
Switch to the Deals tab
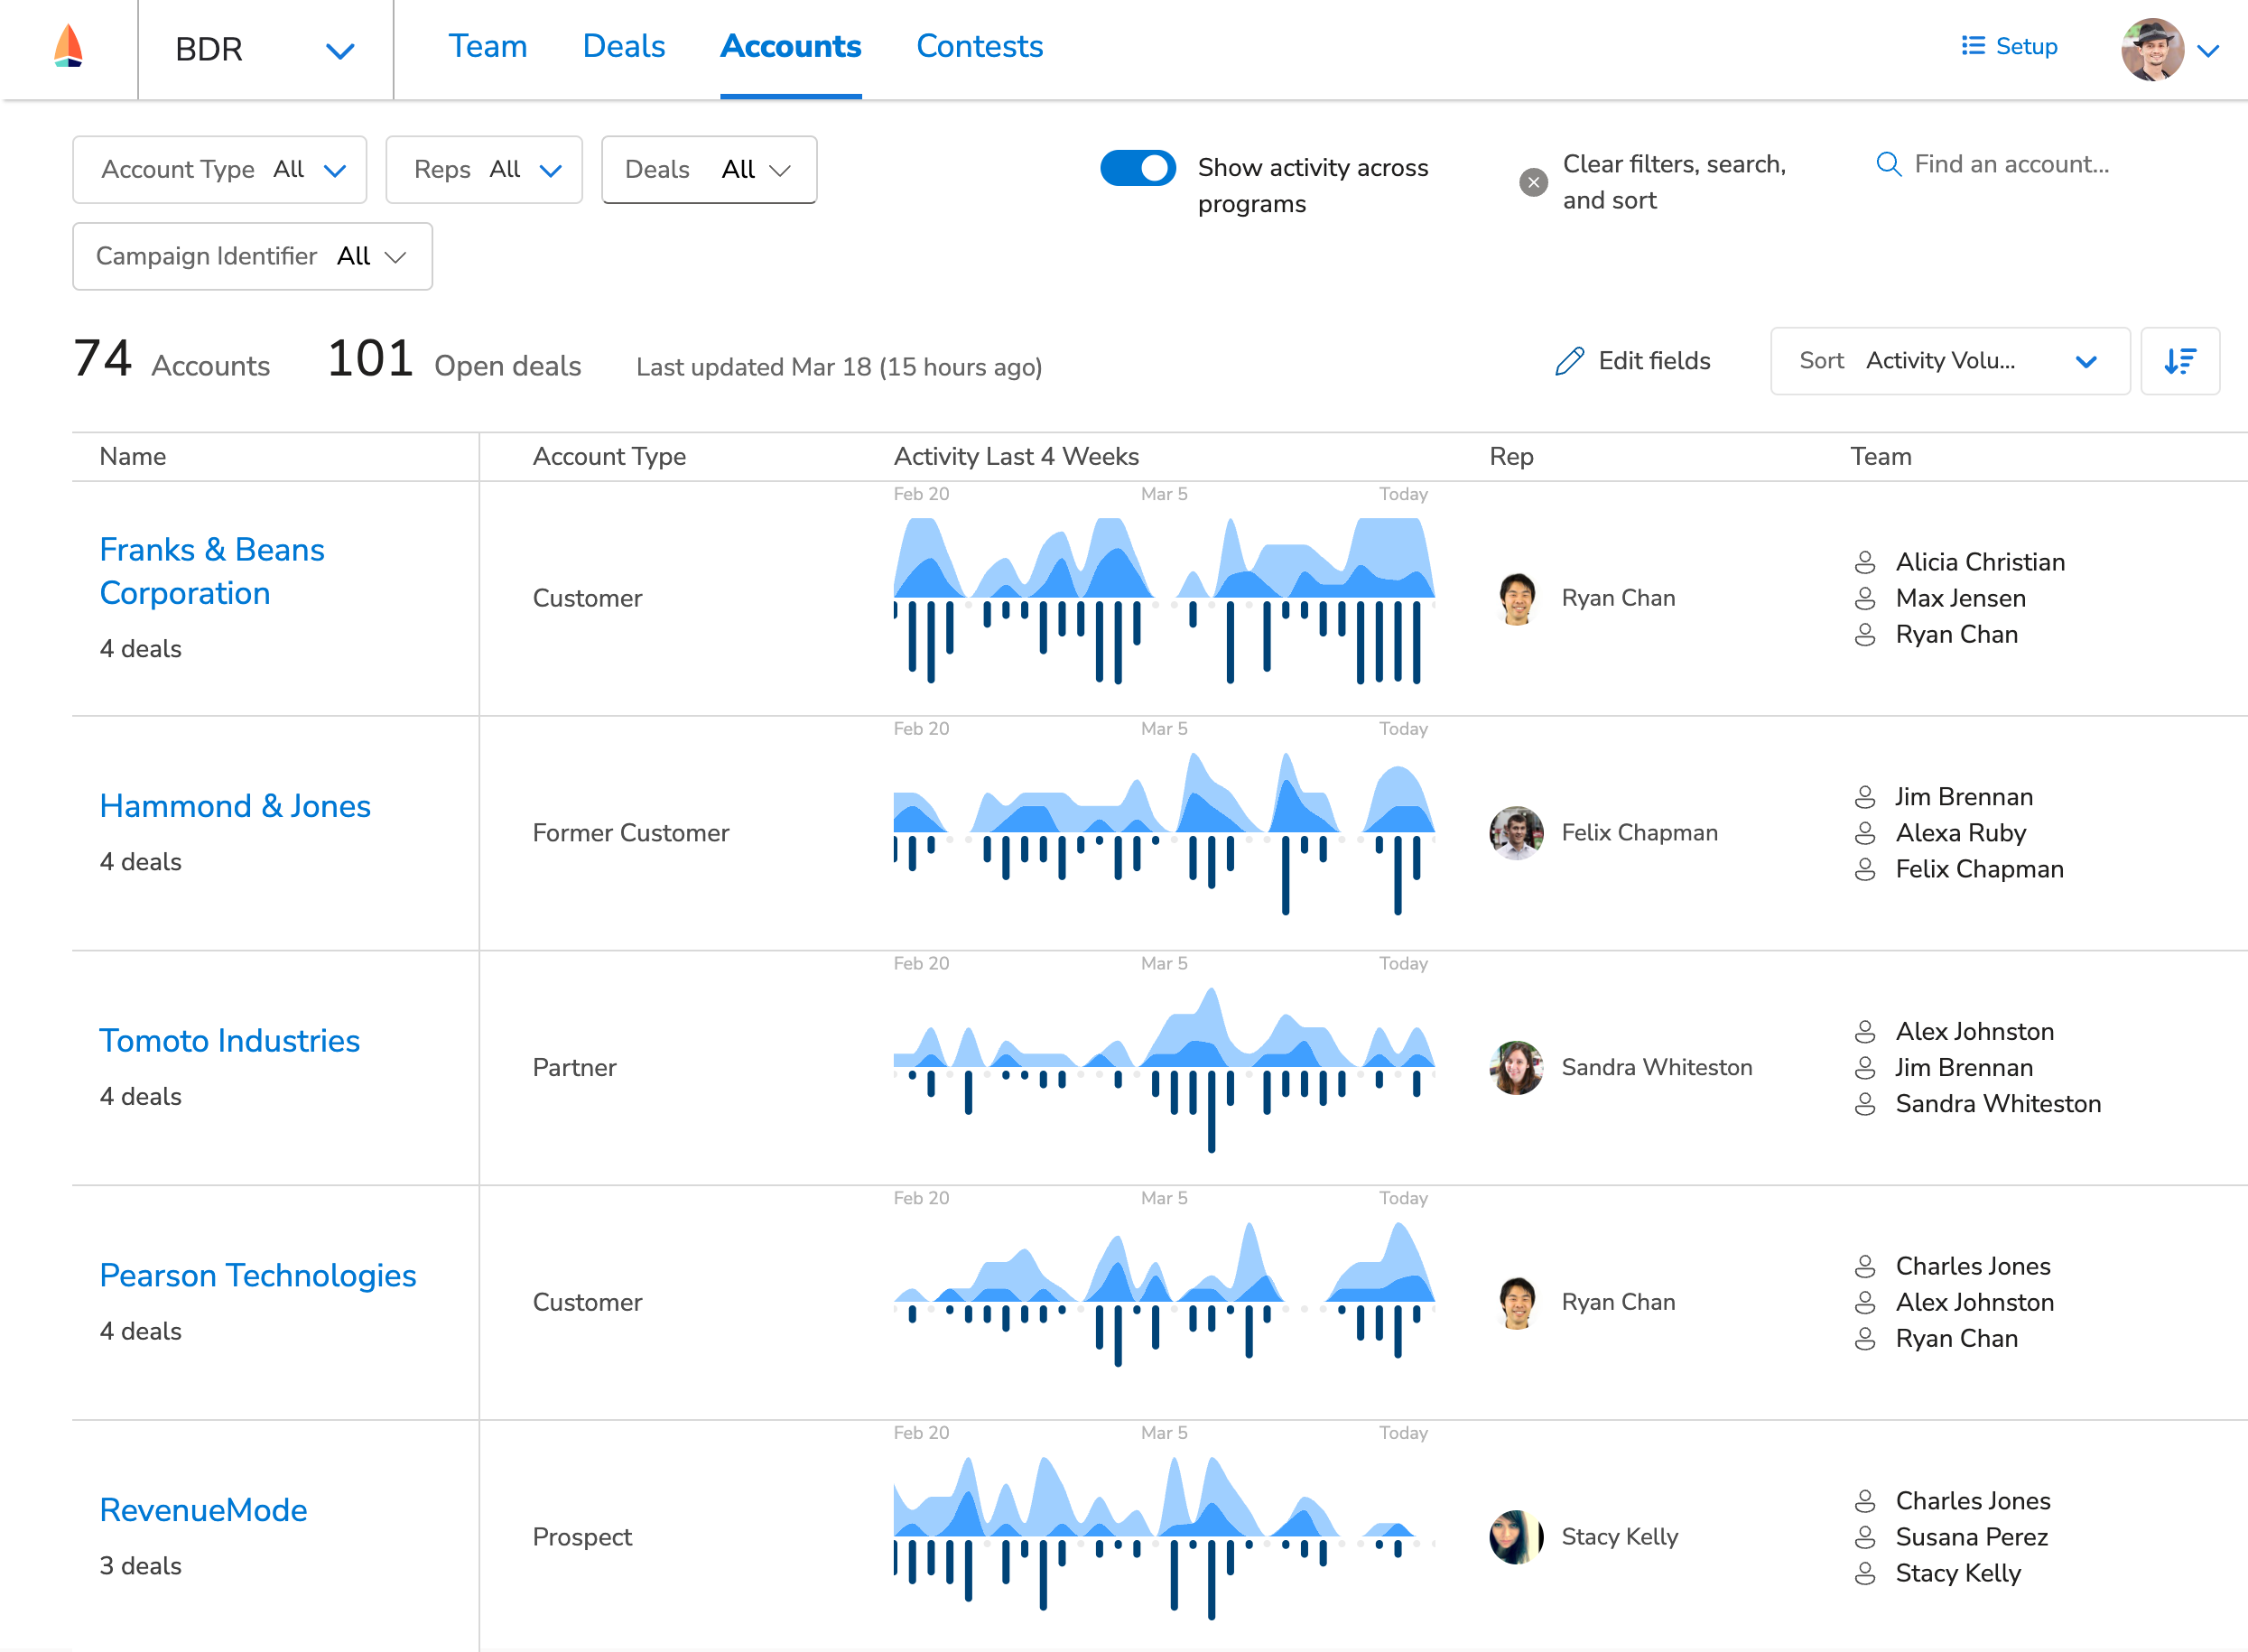point(624,46)
